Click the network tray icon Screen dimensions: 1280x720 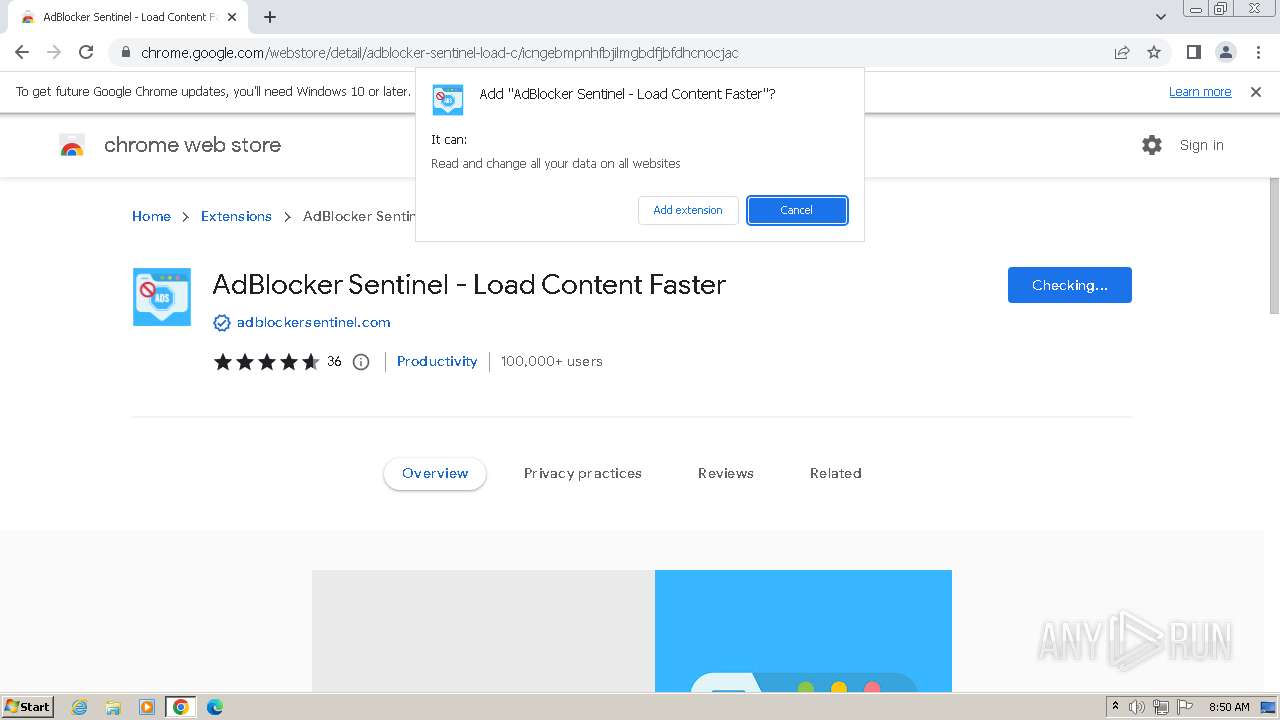click(x=1161, y=707)
